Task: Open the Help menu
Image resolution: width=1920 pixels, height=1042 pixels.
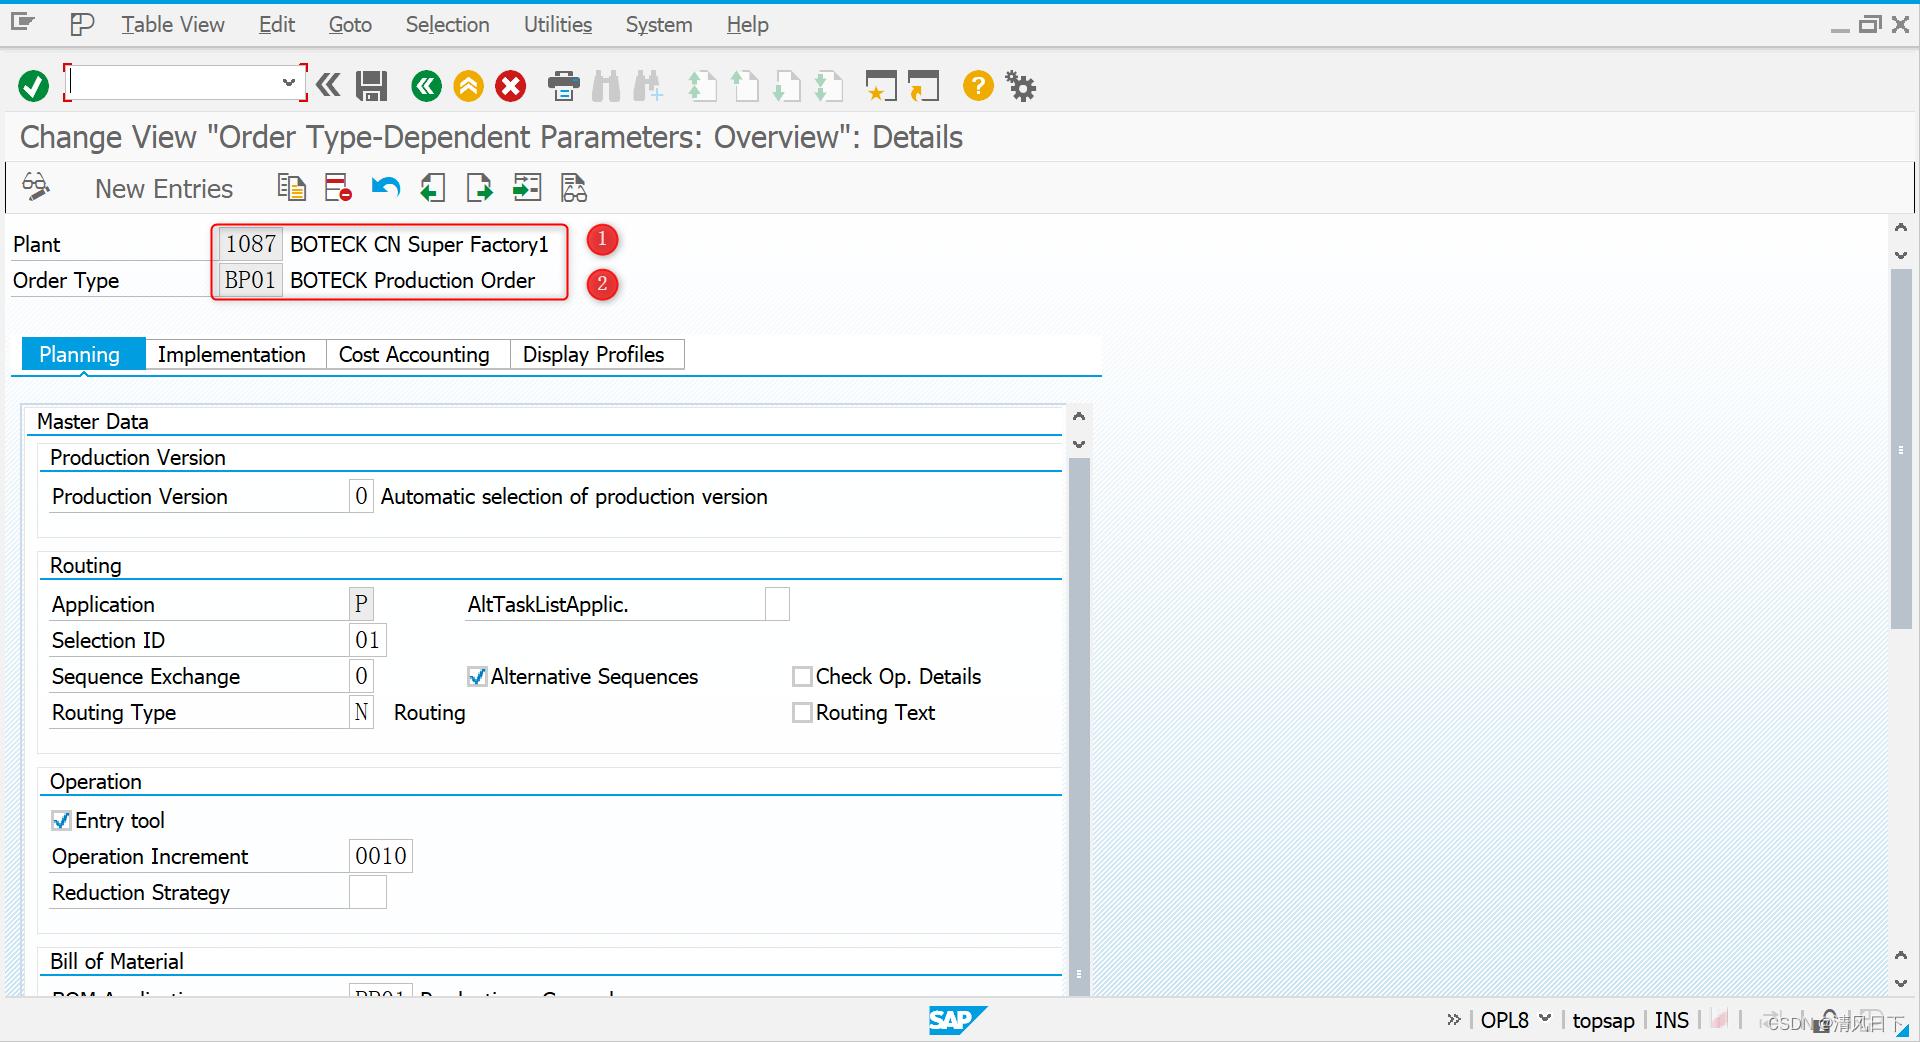Action: 747,24
